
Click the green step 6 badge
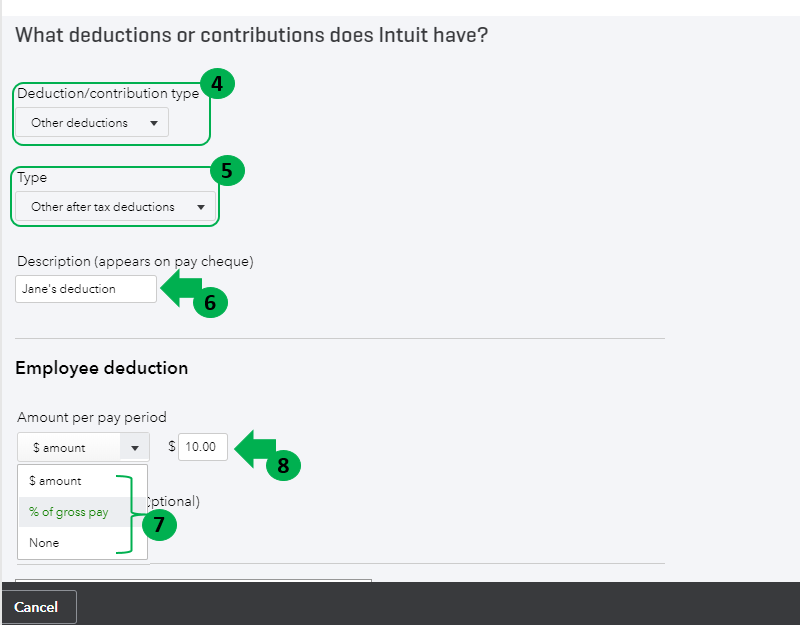click(211, 303)
